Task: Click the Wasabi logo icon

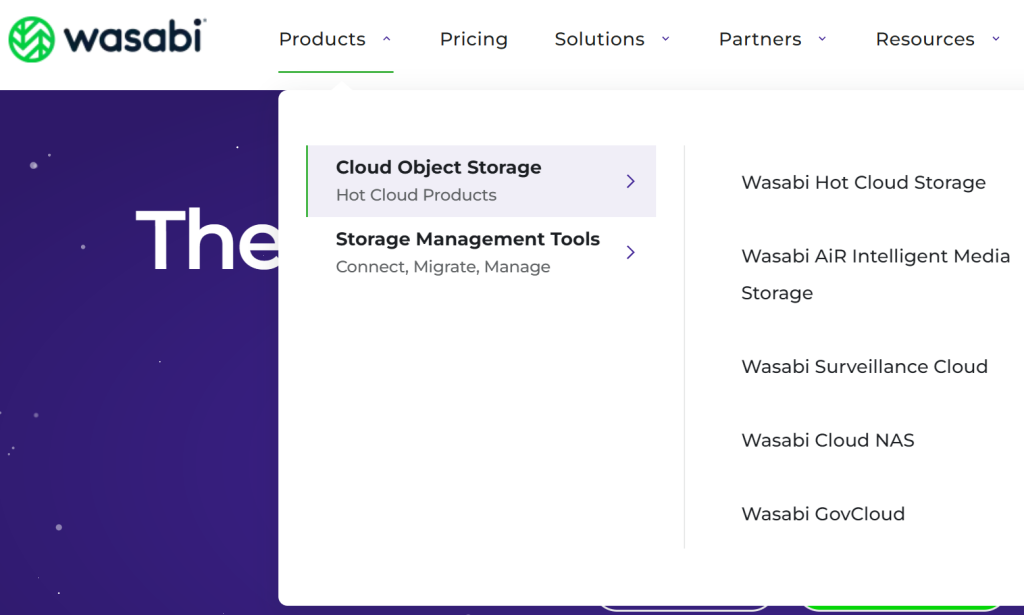Action: click(x=31, y=39)
